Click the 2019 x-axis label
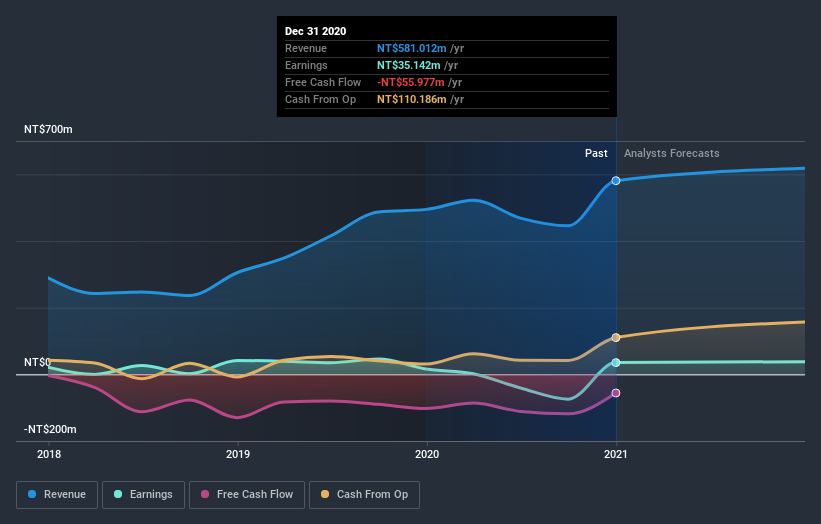 pos(238,454)
